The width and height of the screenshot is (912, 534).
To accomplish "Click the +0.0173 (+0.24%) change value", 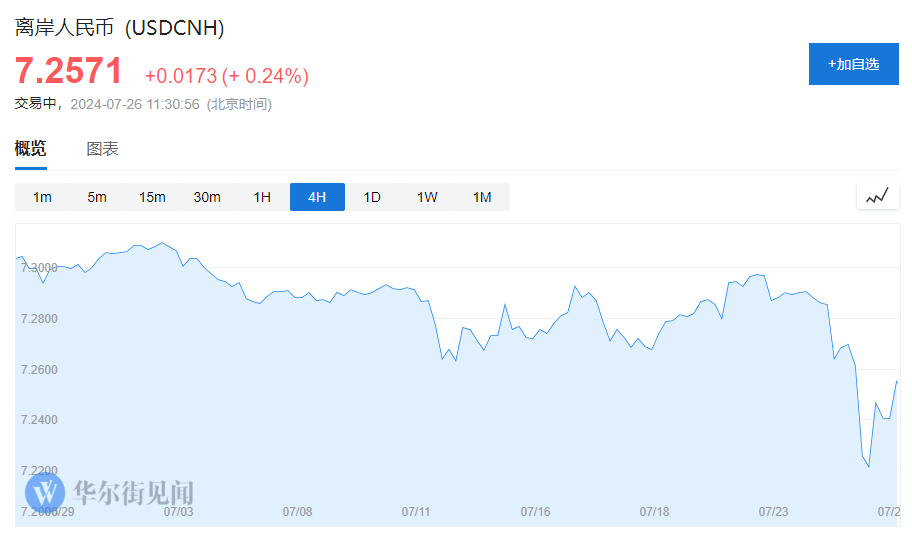I will pyautogui.click(x=226, y=76).
